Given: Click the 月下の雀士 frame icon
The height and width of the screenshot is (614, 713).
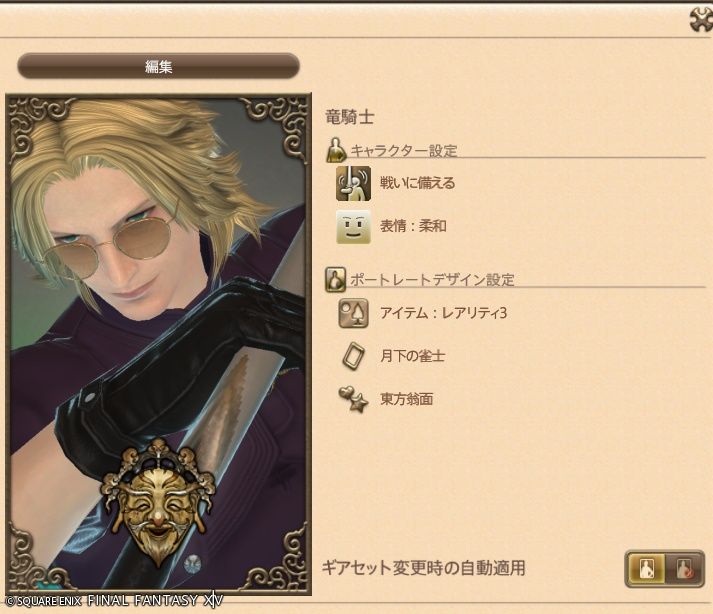Looking at the screenshot, I should tap(353, 356).
